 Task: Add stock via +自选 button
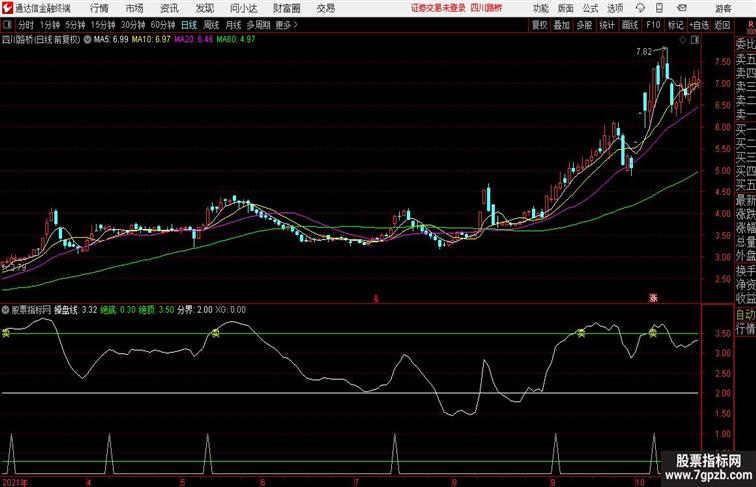[x=699, y=25]
